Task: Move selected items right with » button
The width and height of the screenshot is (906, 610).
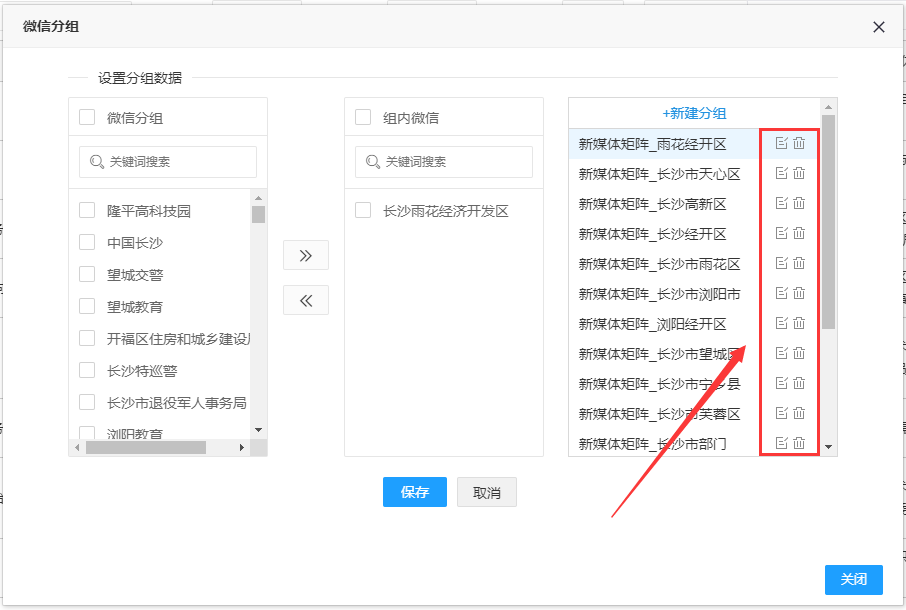Action: point(306,255)
